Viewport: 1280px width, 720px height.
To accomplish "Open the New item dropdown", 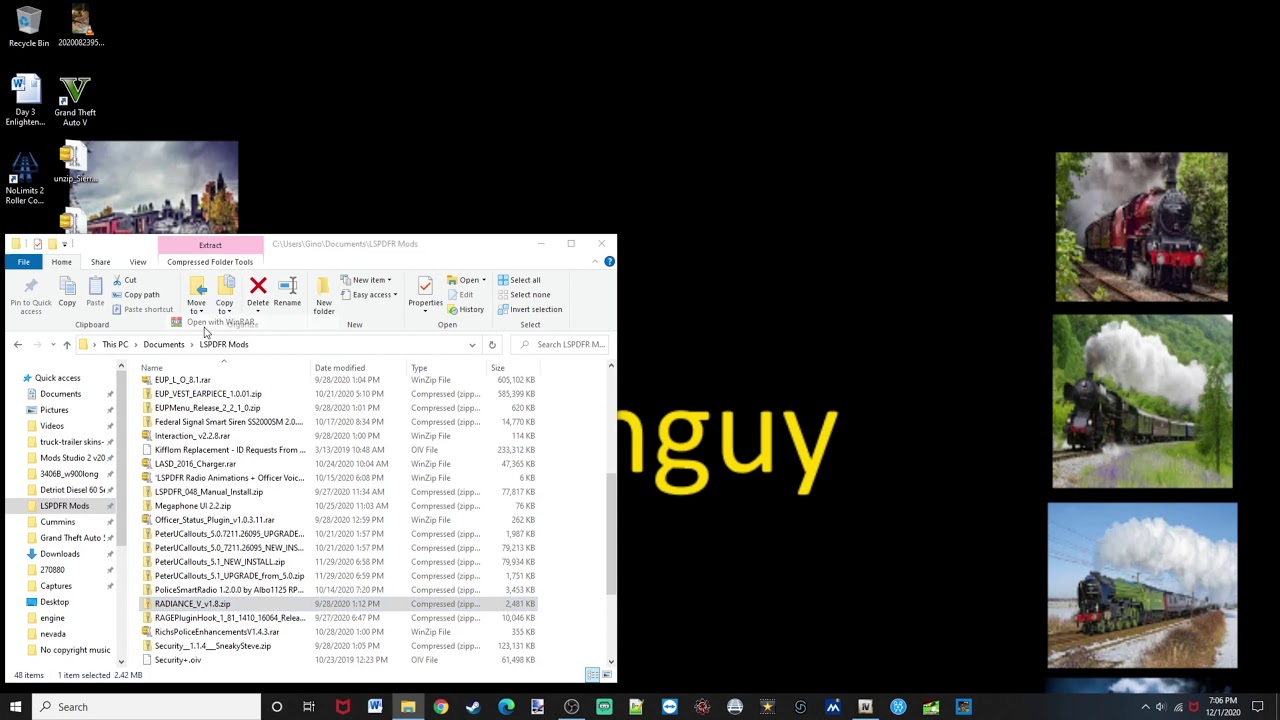I will 367,280.
